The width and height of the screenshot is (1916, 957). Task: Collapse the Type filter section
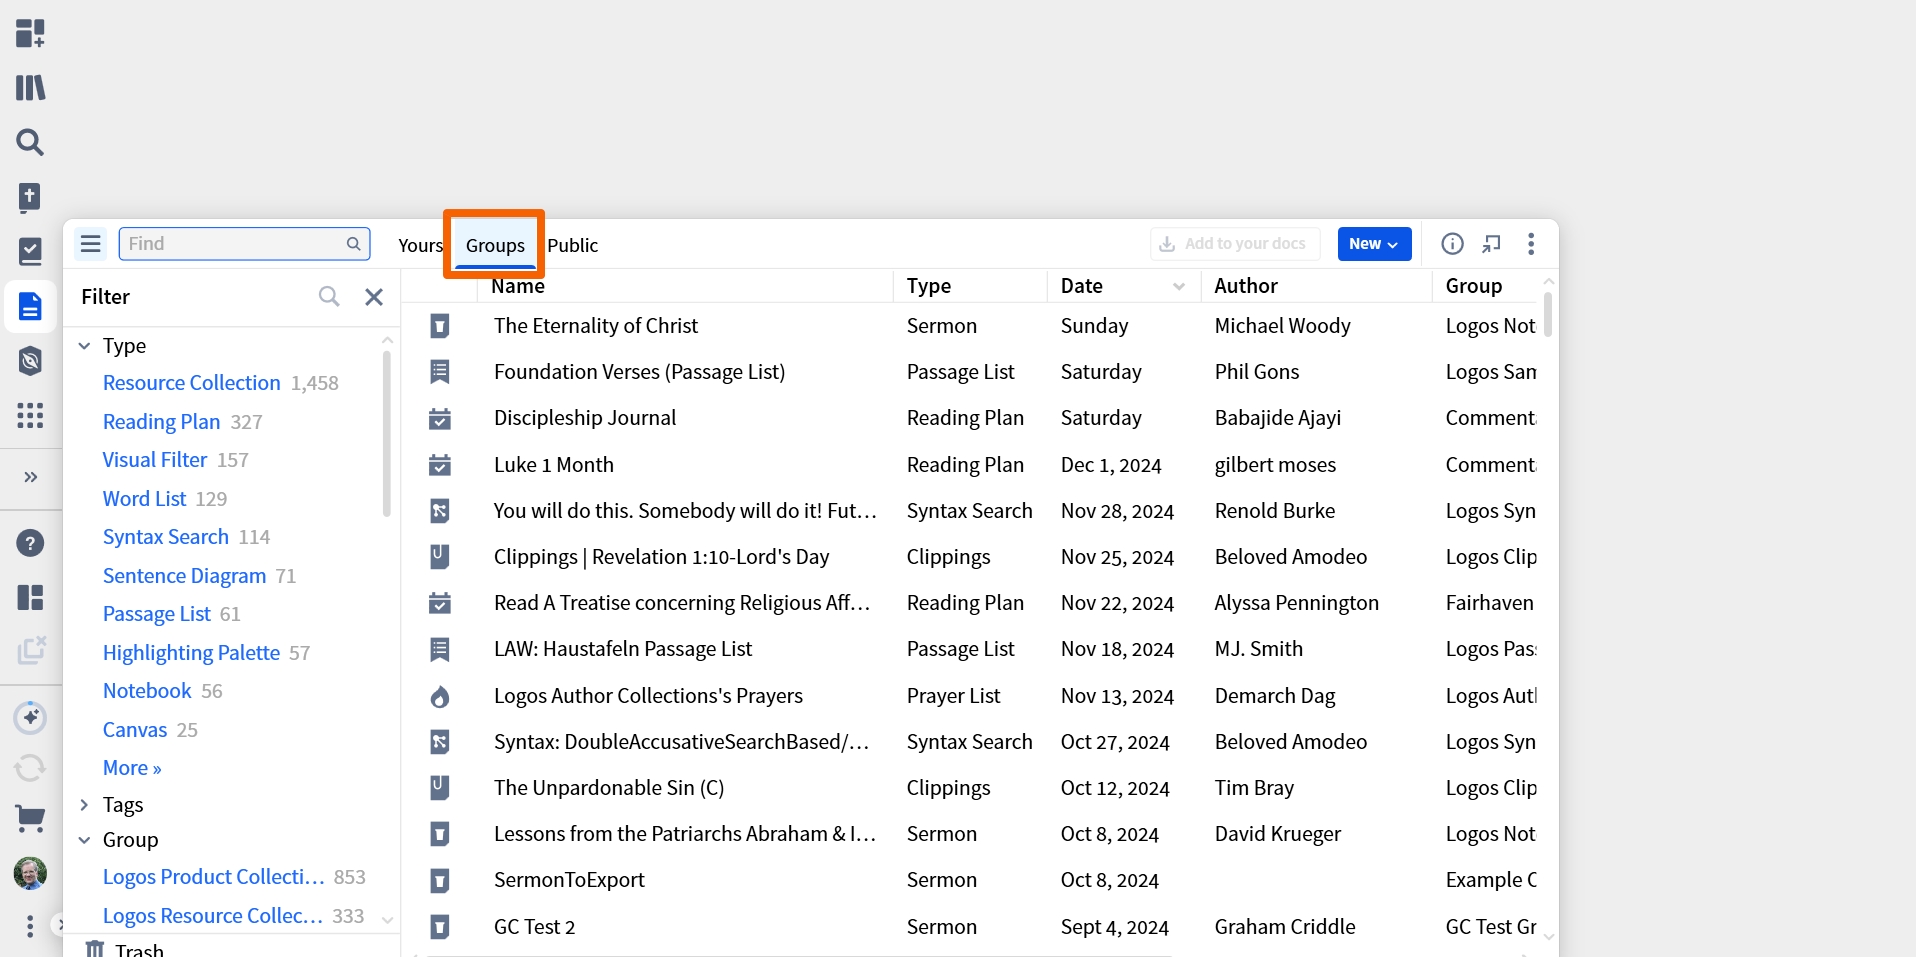coord(85,346)
